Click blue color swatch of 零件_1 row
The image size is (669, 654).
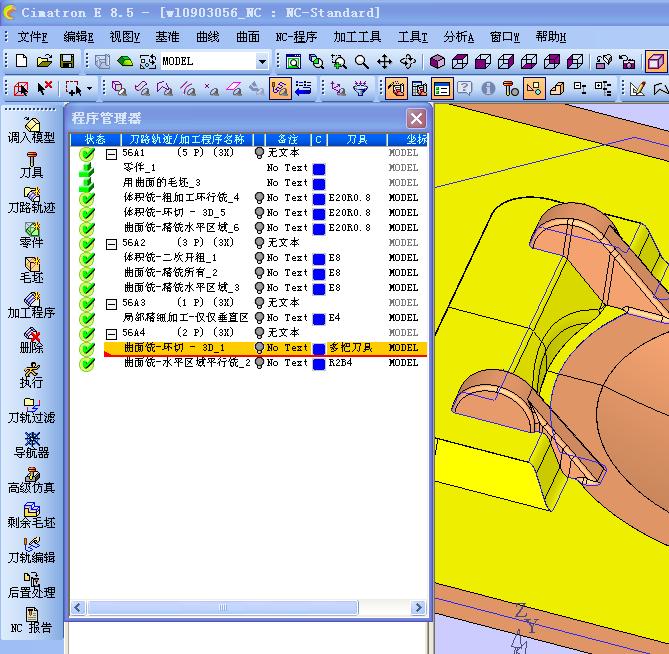click(319, 169)
